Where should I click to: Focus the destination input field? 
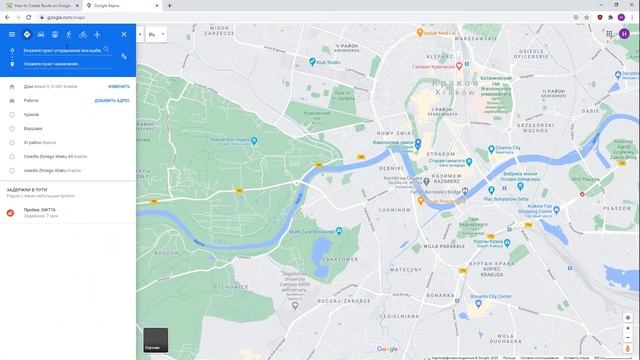67,64
